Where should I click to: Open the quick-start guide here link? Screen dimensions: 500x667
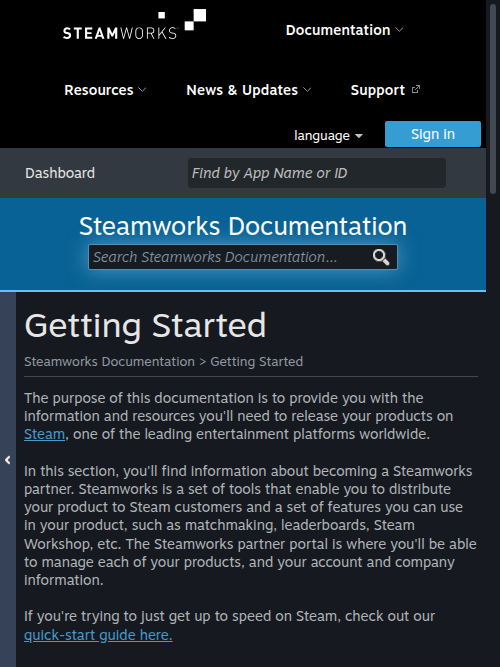98,635
